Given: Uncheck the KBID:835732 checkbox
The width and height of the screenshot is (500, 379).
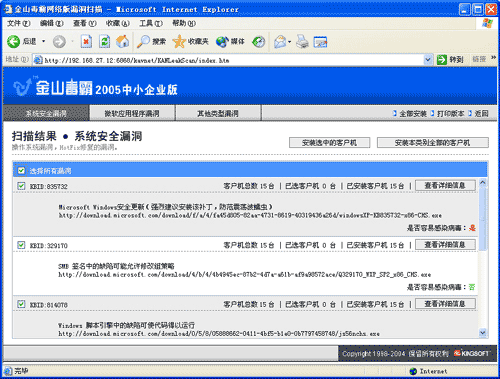Looking at the screenshot, I should (21, 186).
